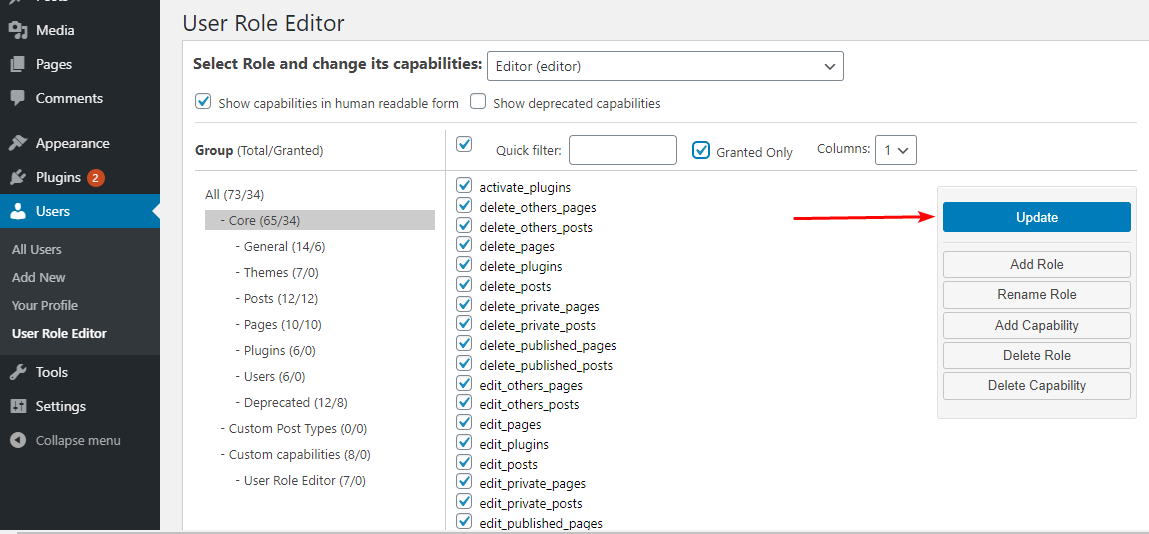The height and width of the screenshot is (534, 1149).
Task: Enable Show deprecated capabilities checkbox
Action: (478, 101)
